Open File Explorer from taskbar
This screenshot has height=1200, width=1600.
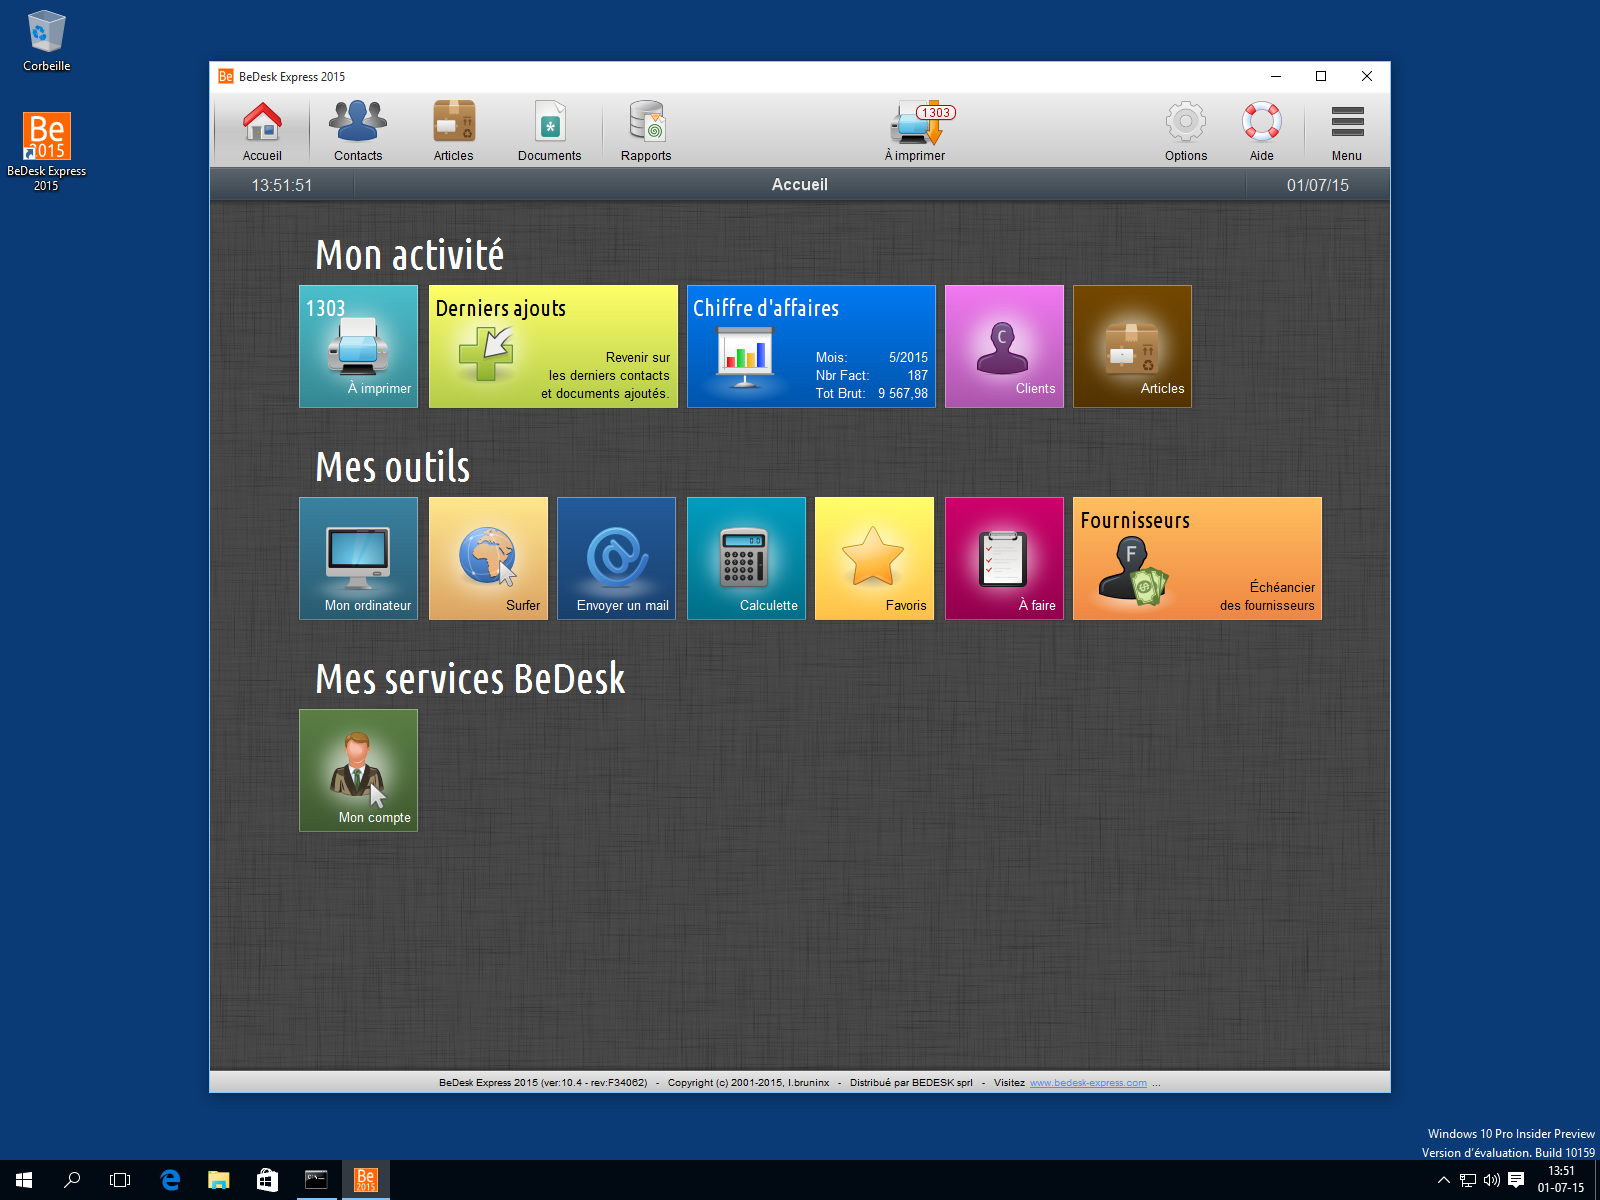[218, 1180]
